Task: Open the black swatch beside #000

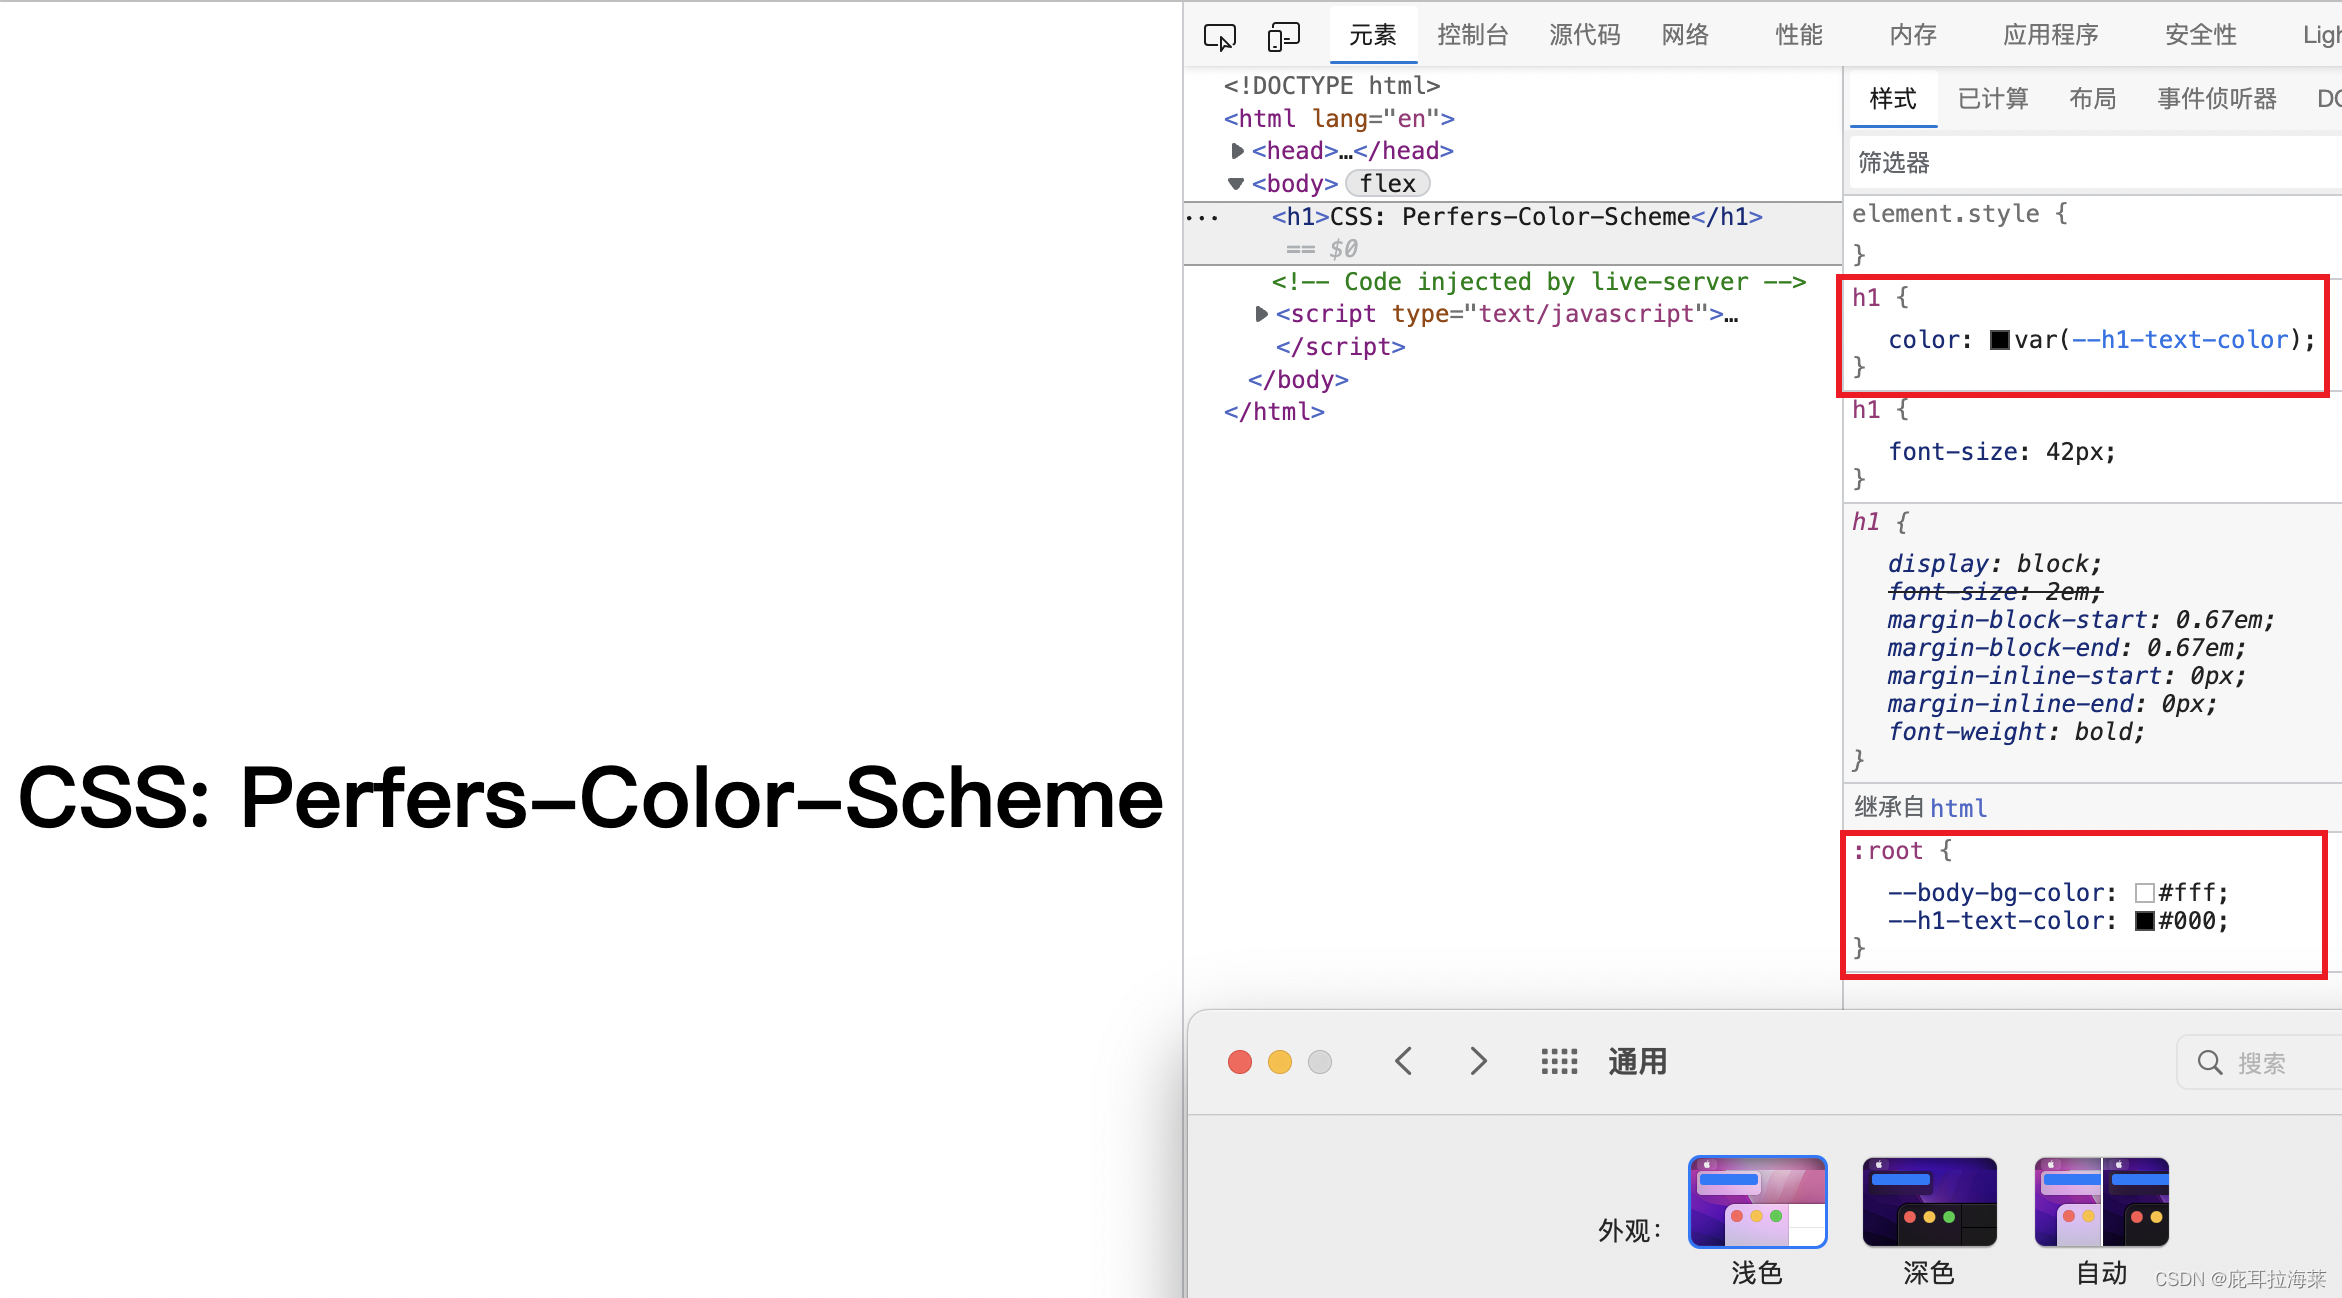Action: tap(2144, 921)
